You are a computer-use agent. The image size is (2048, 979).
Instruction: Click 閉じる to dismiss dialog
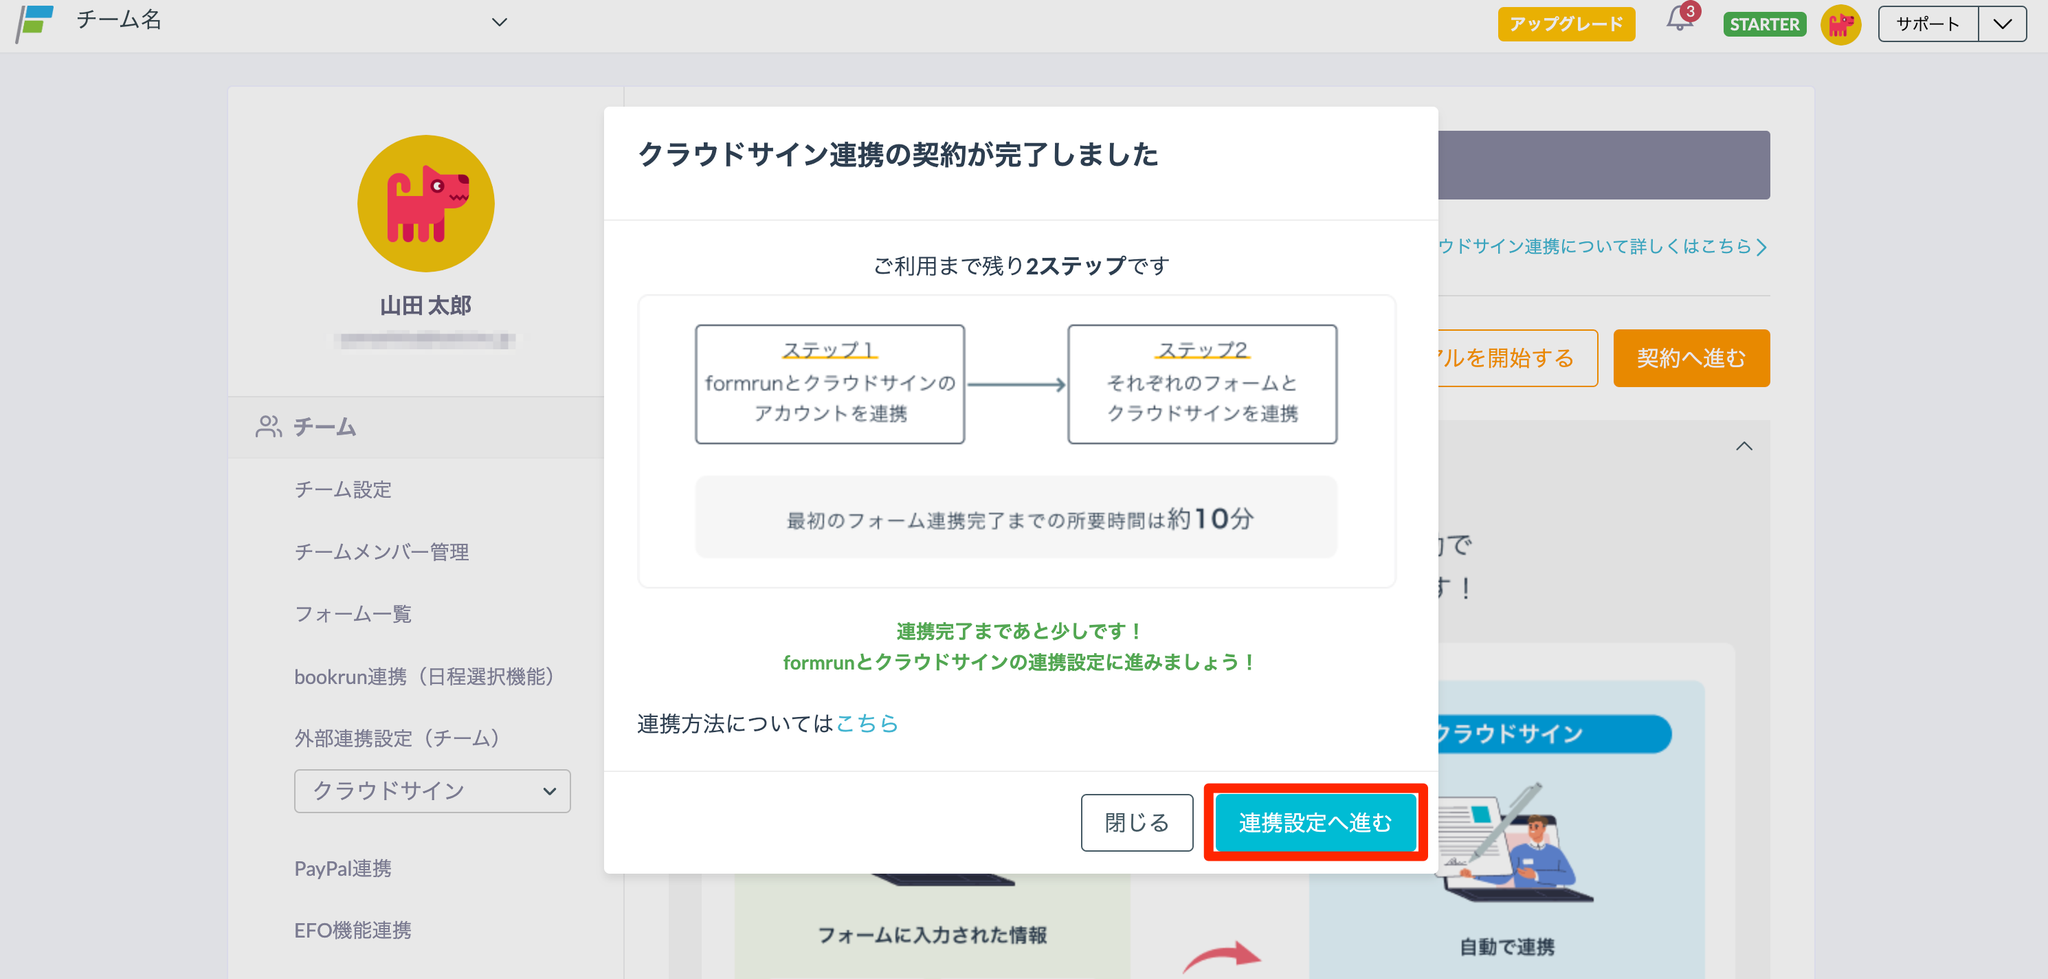pyautogui.click(x=1136, y=822)
